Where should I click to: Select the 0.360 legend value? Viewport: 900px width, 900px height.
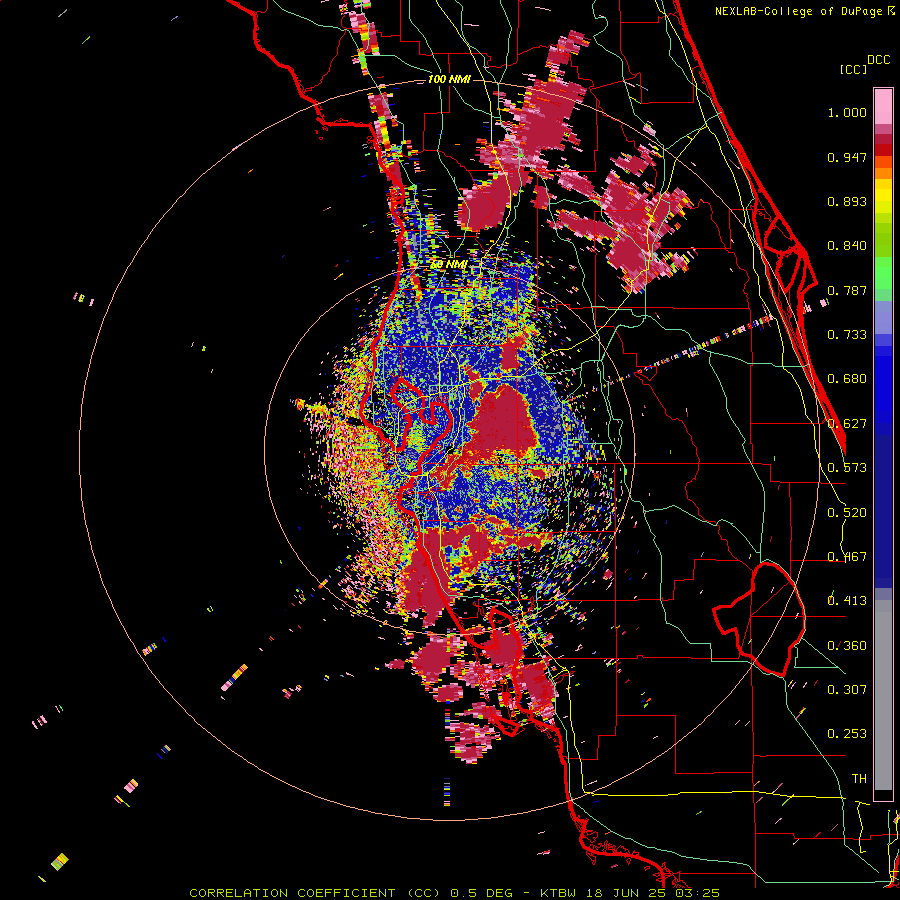847,646
